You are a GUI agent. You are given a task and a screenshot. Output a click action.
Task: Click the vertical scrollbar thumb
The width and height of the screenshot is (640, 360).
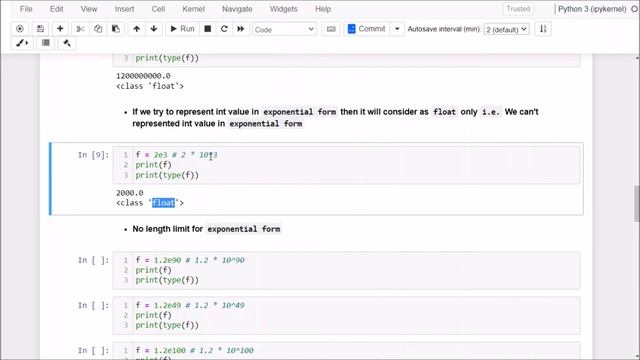636,203
